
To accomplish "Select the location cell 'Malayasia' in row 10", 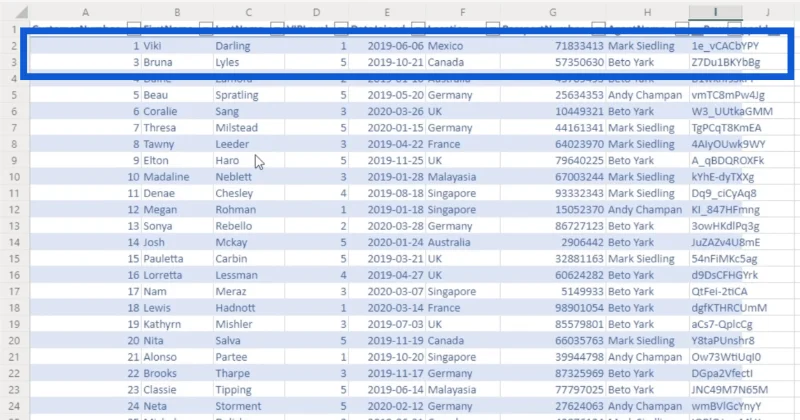I will point(462,177).
